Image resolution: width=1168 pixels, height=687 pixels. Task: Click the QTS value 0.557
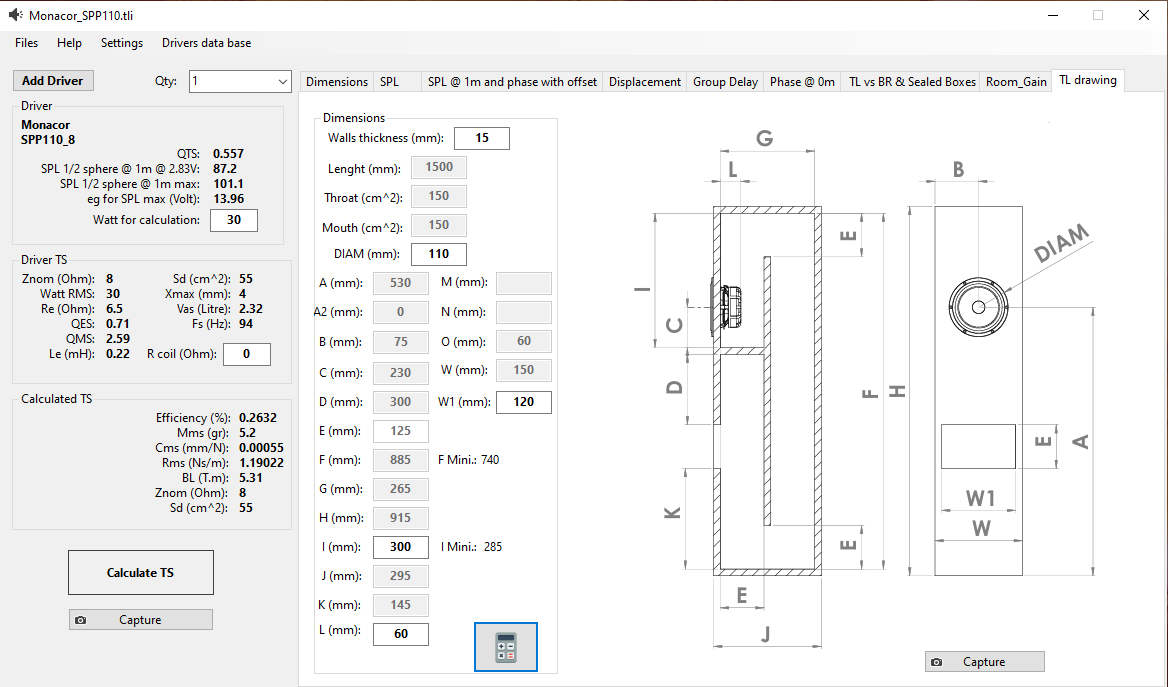point(229,154)
